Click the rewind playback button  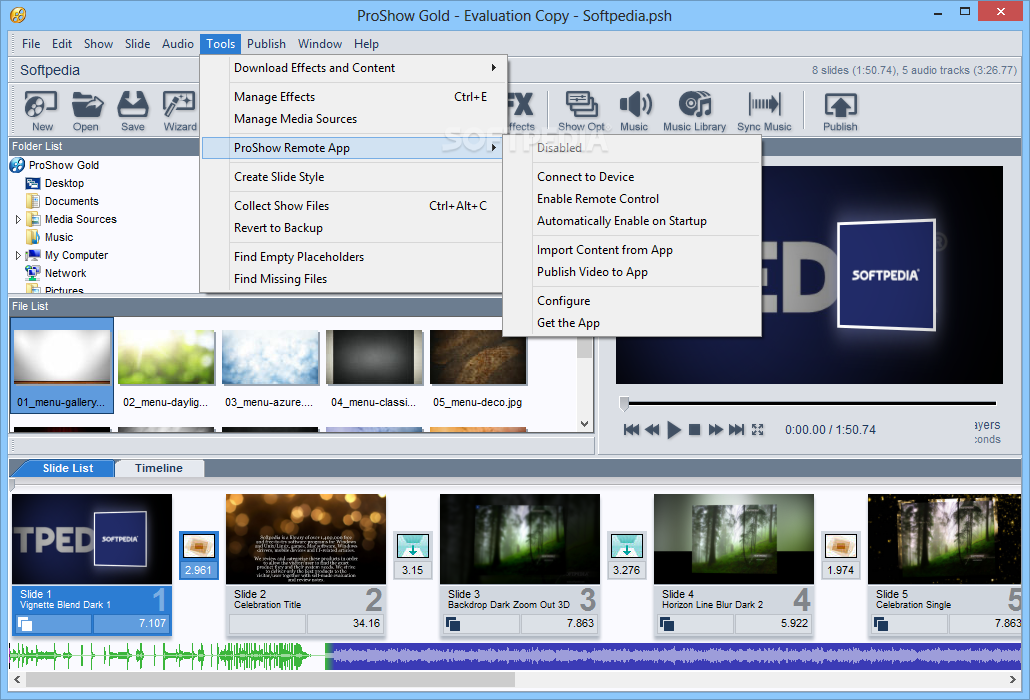coord(652,429)
